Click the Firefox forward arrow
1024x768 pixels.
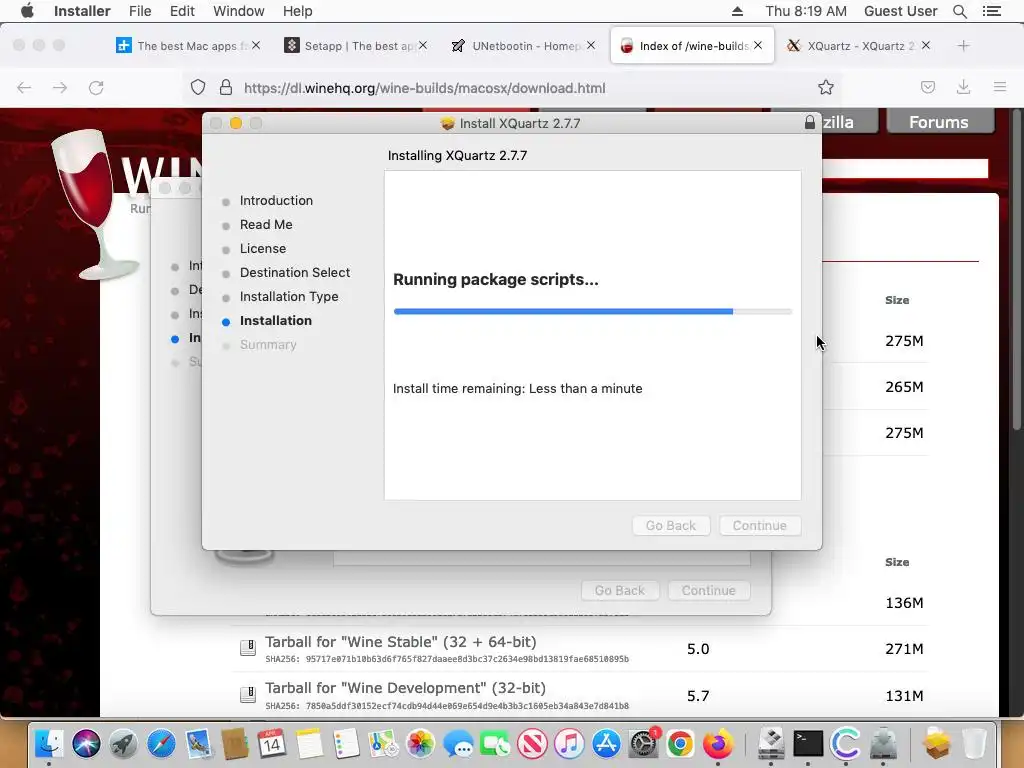(60, 88)
